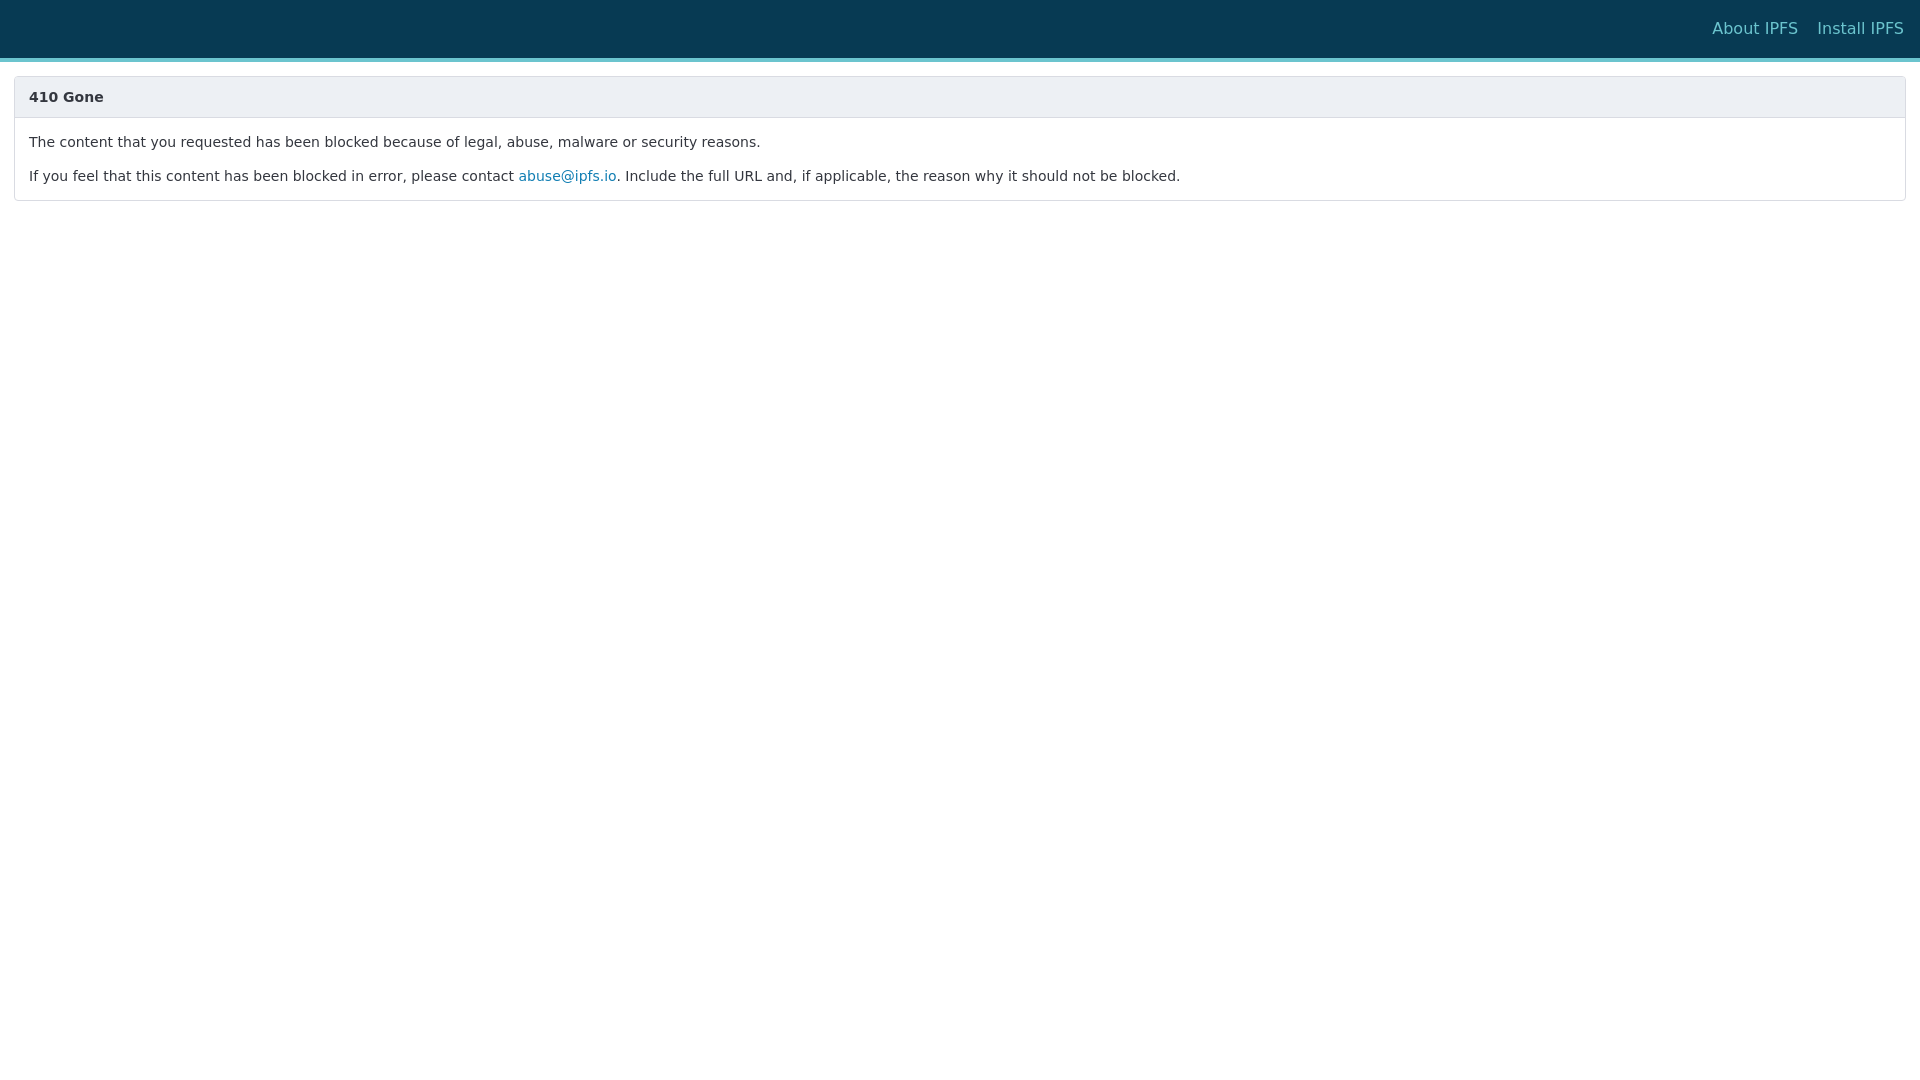Viewport: 1920px width, 1080px height.
Task: Click the word 'applicable' in the message
Action: [850, 176]
